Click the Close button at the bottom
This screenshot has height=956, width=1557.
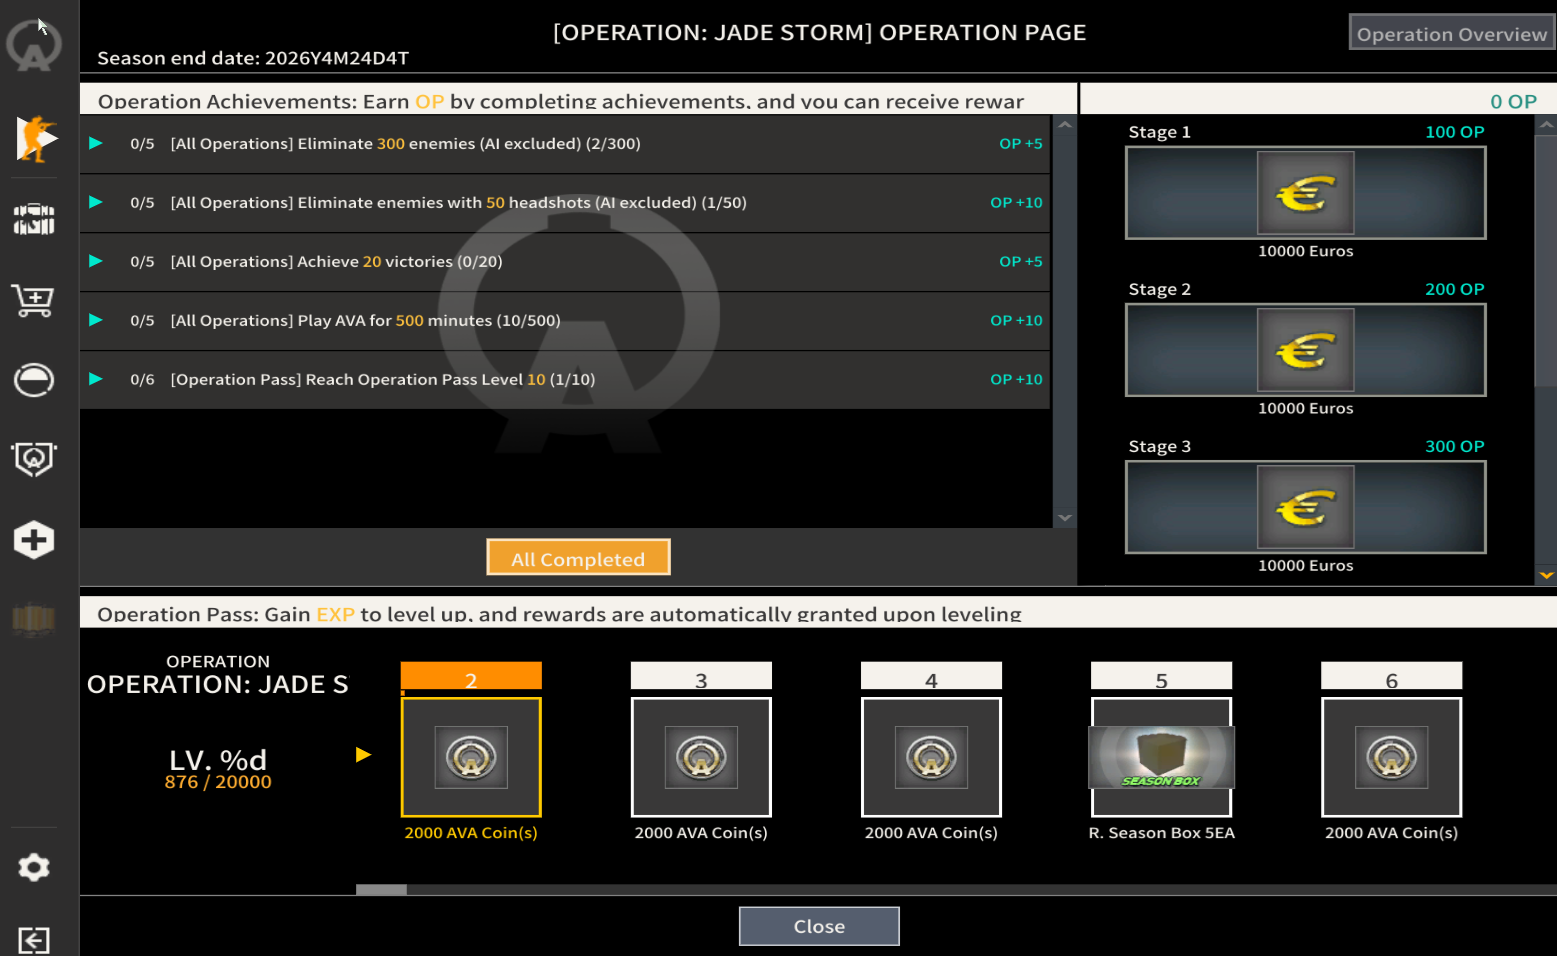click(819, 926)
